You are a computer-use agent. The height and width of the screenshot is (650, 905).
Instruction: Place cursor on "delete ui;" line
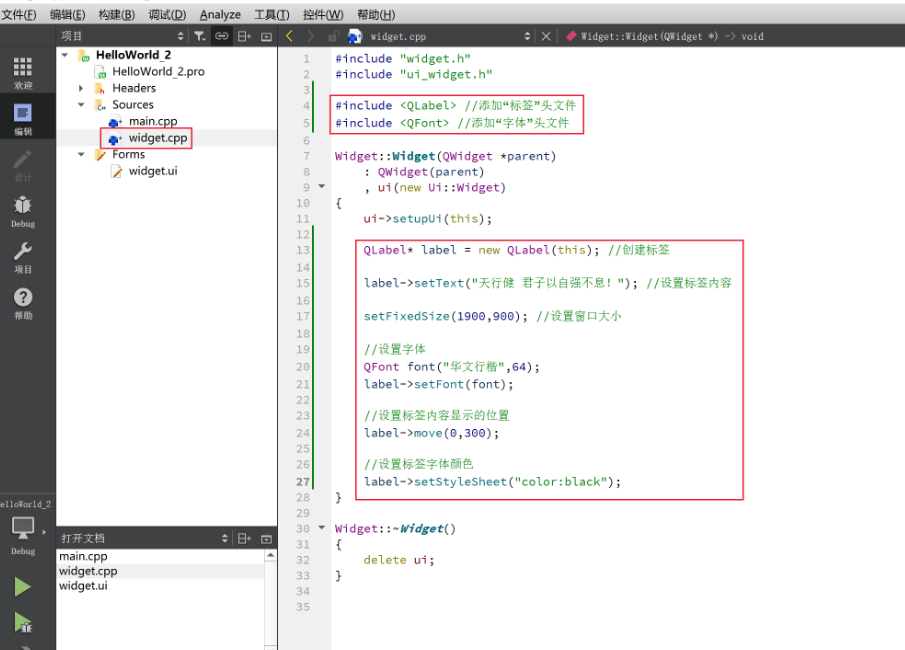(x=399, y=559)
